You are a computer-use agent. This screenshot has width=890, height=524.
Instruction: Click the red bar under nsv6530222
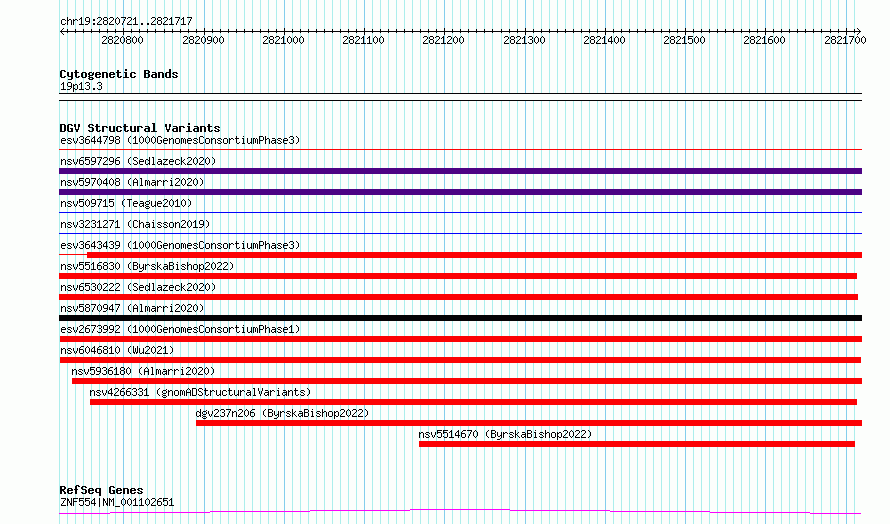click(459, 297)
